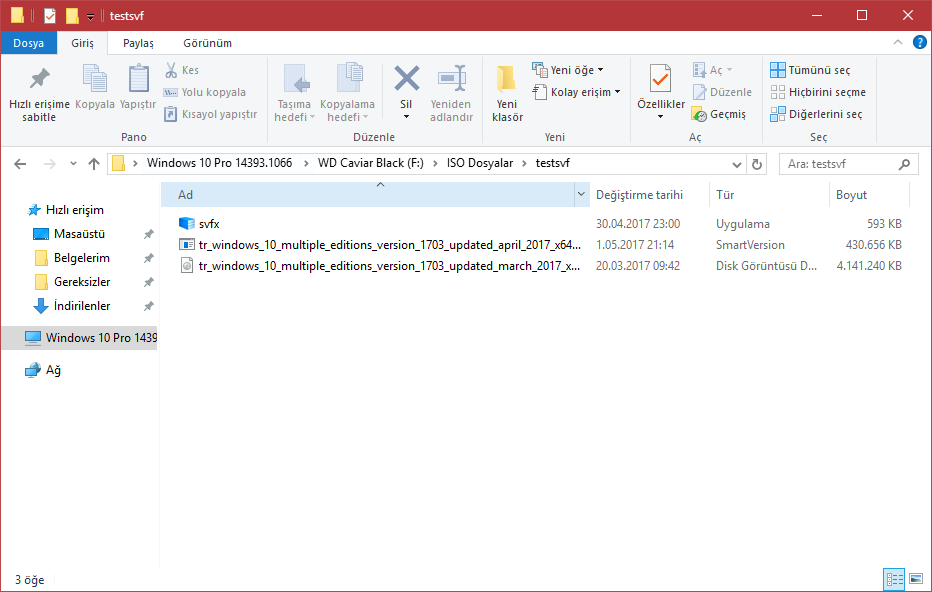The width and height of the screenshot is (932, 592).
Task: Refresh the folder view
Action: (757, 164)
